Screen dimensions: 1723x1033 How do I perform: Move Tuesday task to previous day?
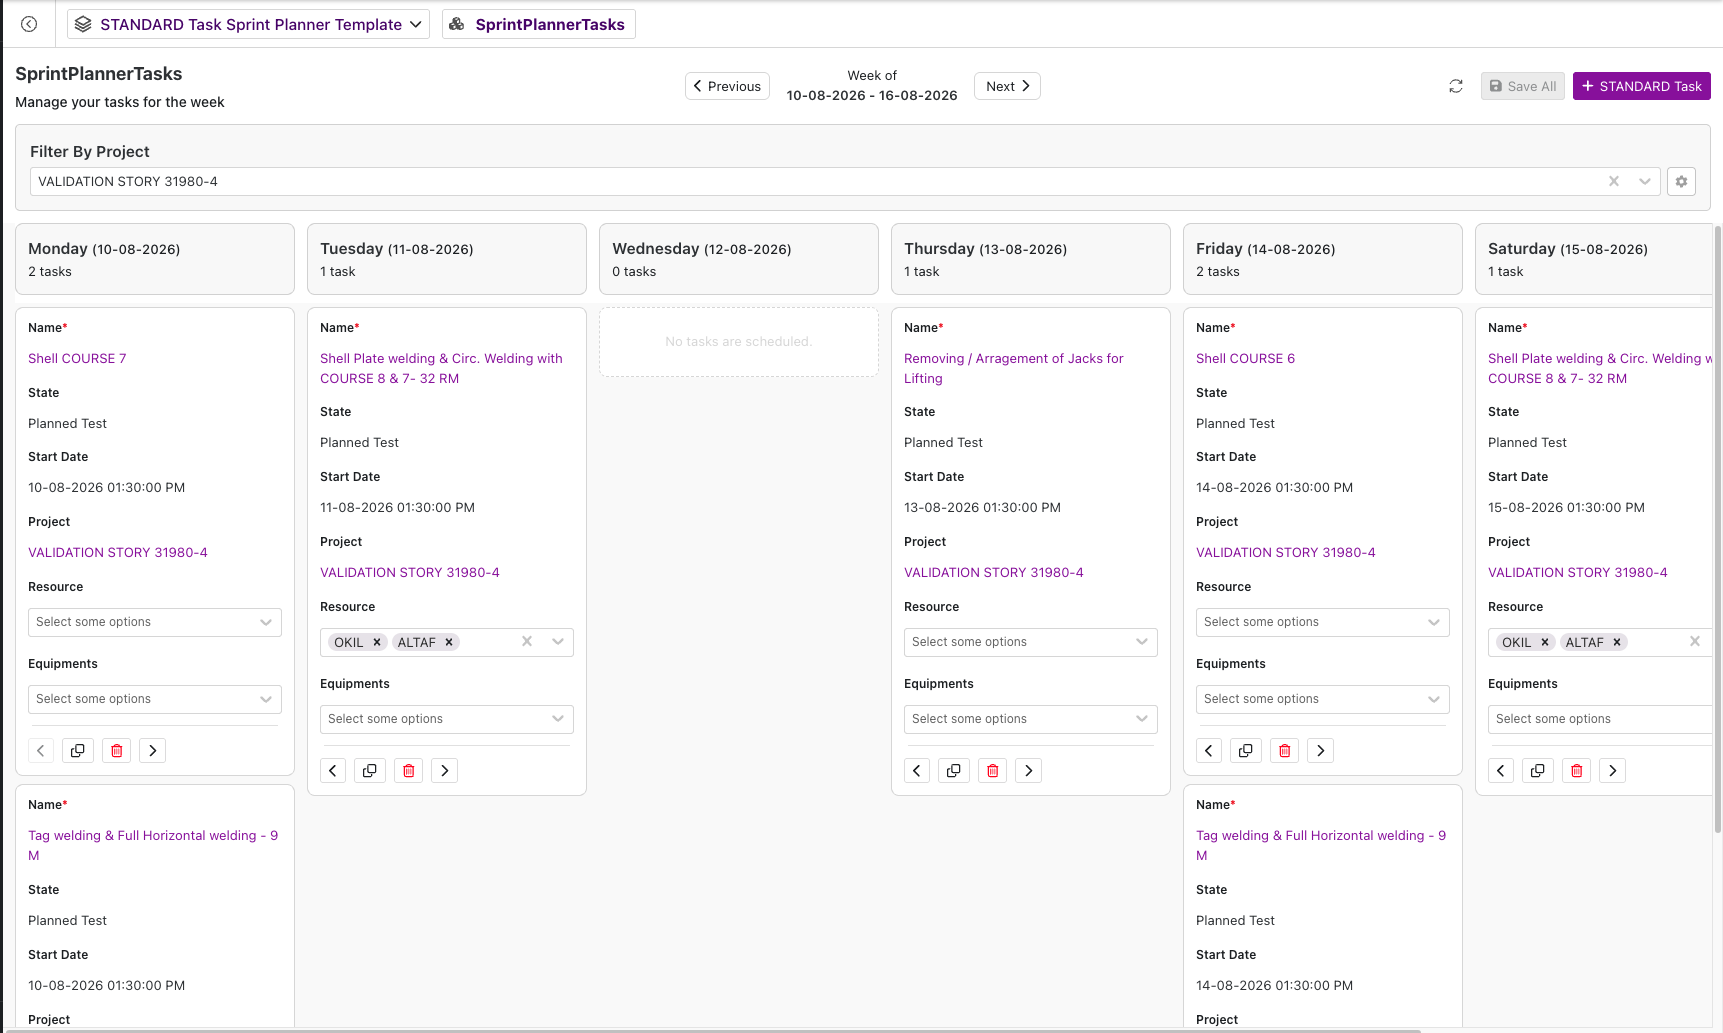coord(333,770)
